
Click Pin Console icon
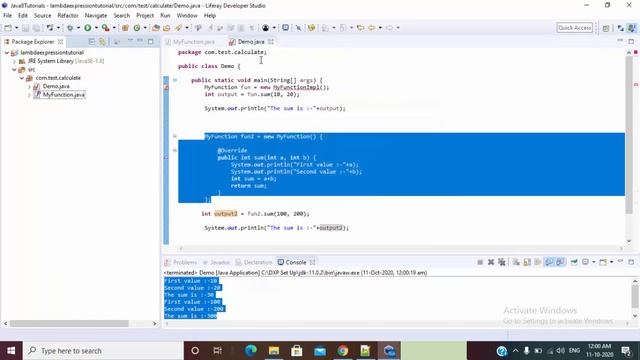point(574,262)
